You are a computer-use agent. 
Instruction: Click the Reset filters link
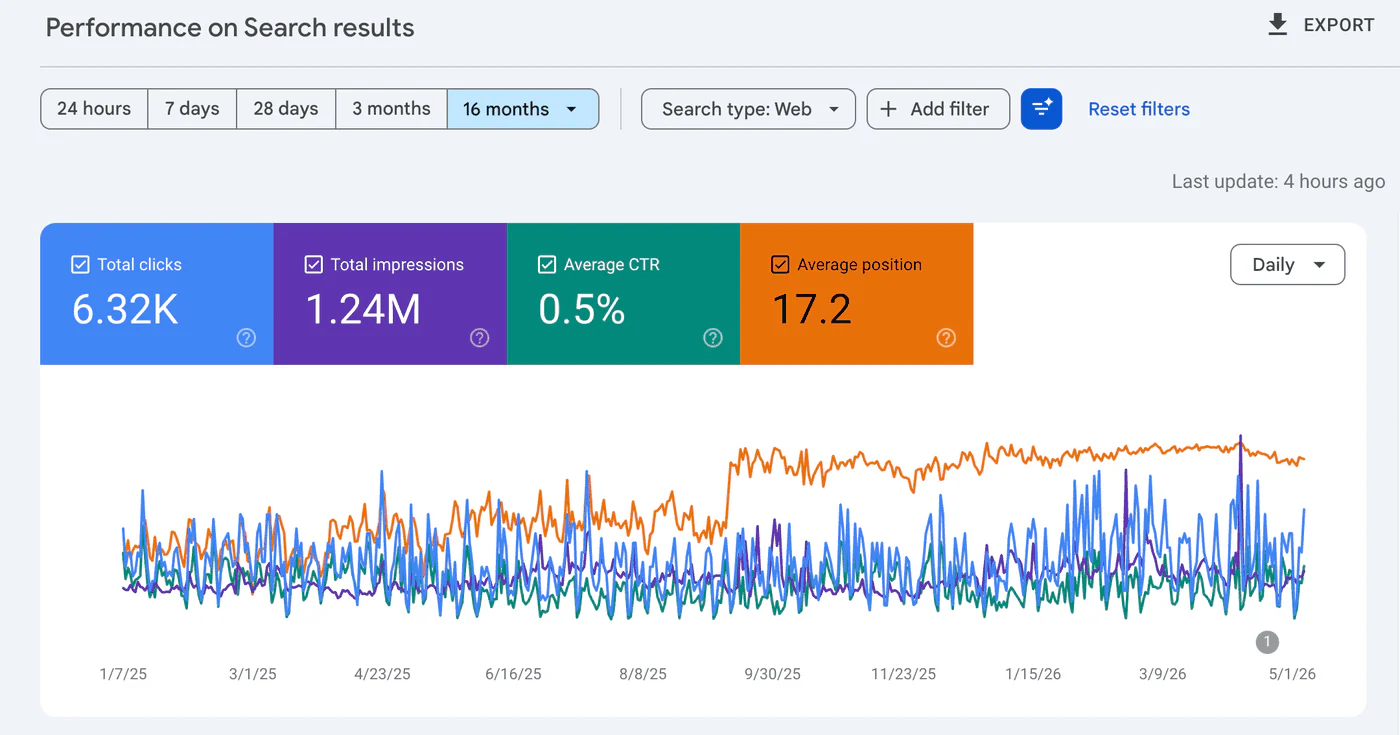pyautogui.click(x=1139, y=109)
